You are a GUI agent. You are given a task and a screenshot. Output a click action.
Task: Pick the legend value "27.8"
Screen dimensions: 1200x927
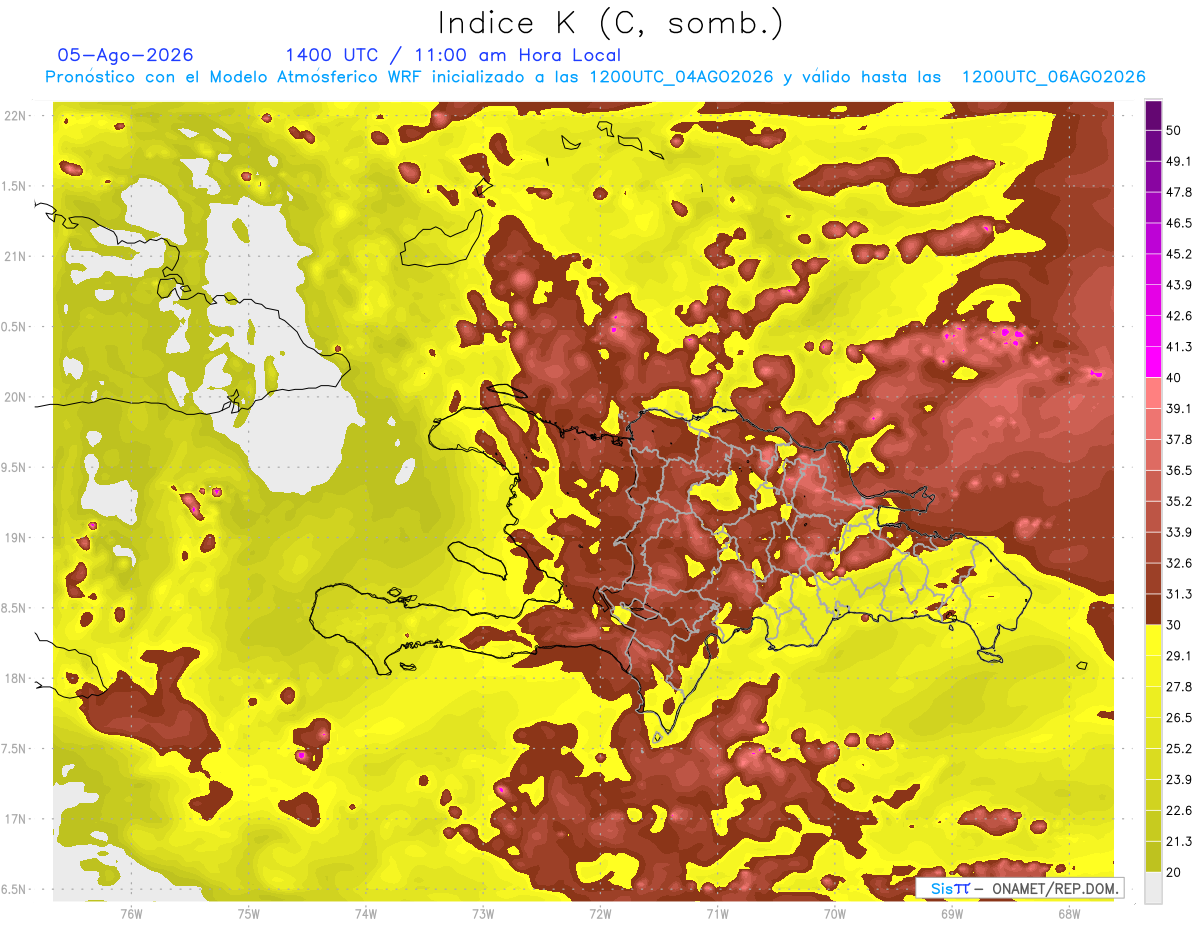pyautogui.click(x=1179, y=687)
